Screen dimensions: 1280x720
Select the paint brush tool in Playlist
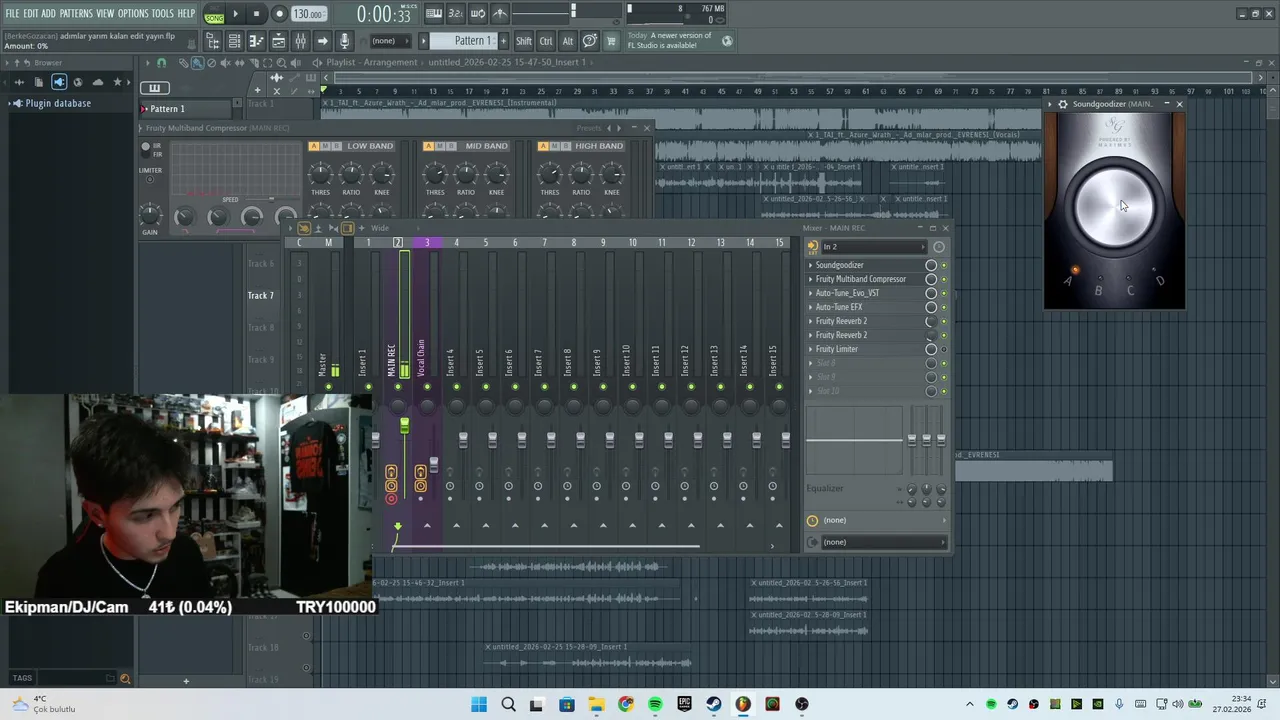pos(198,63)
